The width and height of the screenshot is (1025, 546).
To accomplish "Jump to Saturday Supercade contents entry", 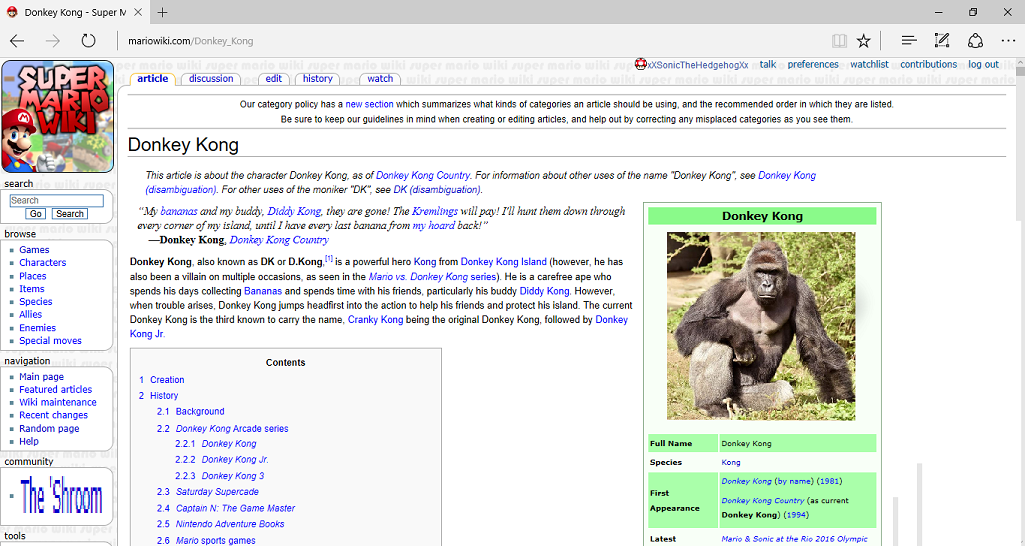I will pyautogui.click(x=217, y=492).
